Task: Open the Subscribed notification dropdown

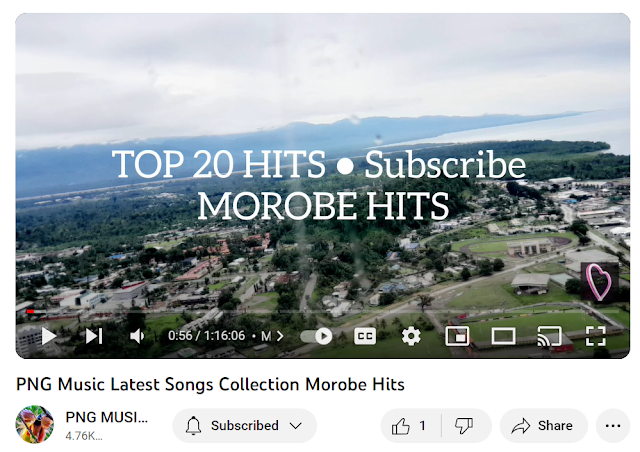Action: click(x=244, y=426)
